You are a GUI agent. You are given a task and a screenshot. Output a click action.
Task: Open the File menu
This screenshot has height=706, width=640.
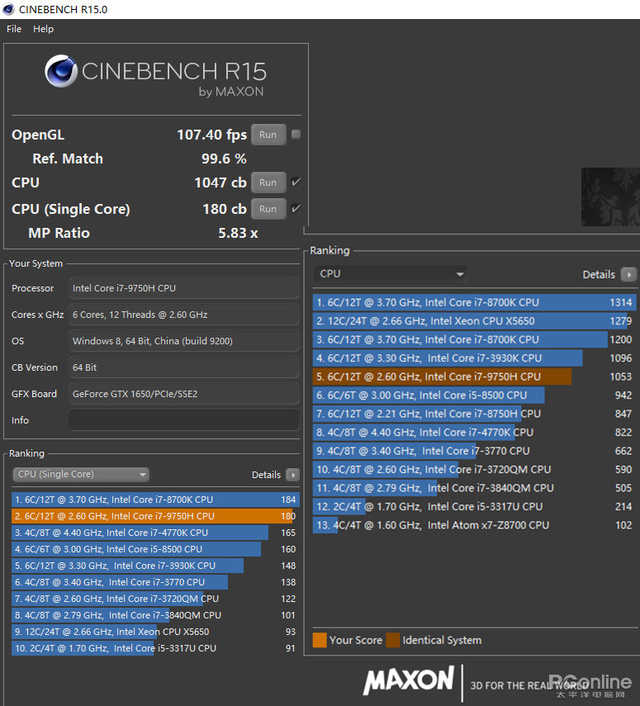pos(14,29)
